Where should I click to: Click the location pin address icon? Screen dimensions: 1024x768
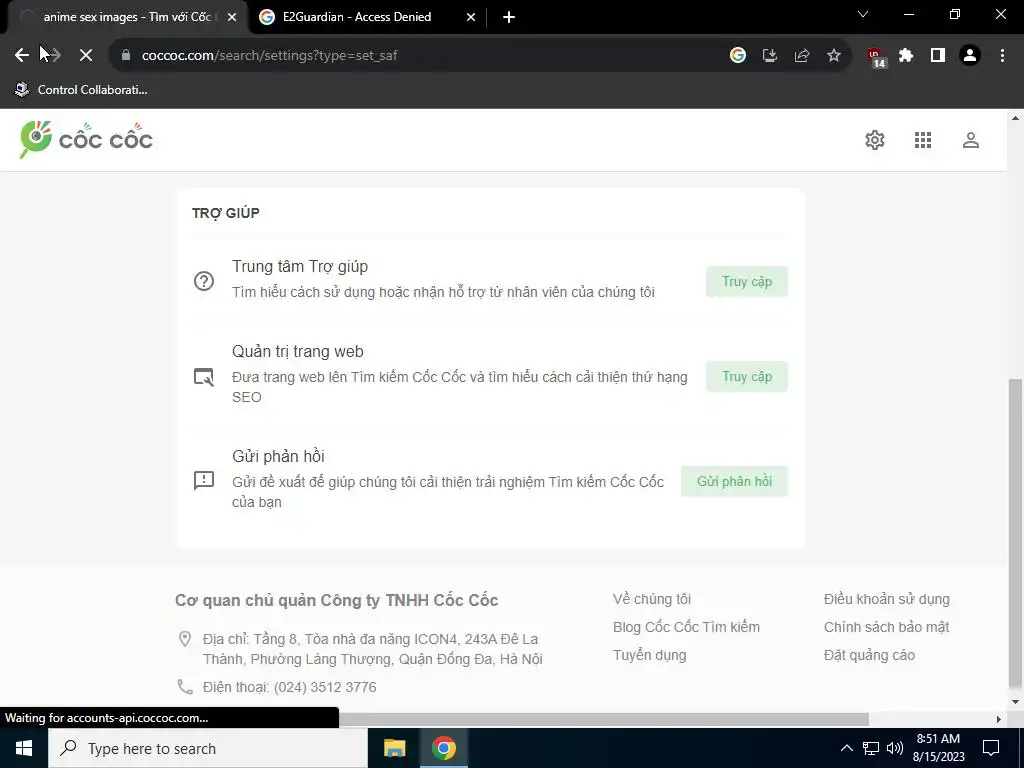click(185, 639)
